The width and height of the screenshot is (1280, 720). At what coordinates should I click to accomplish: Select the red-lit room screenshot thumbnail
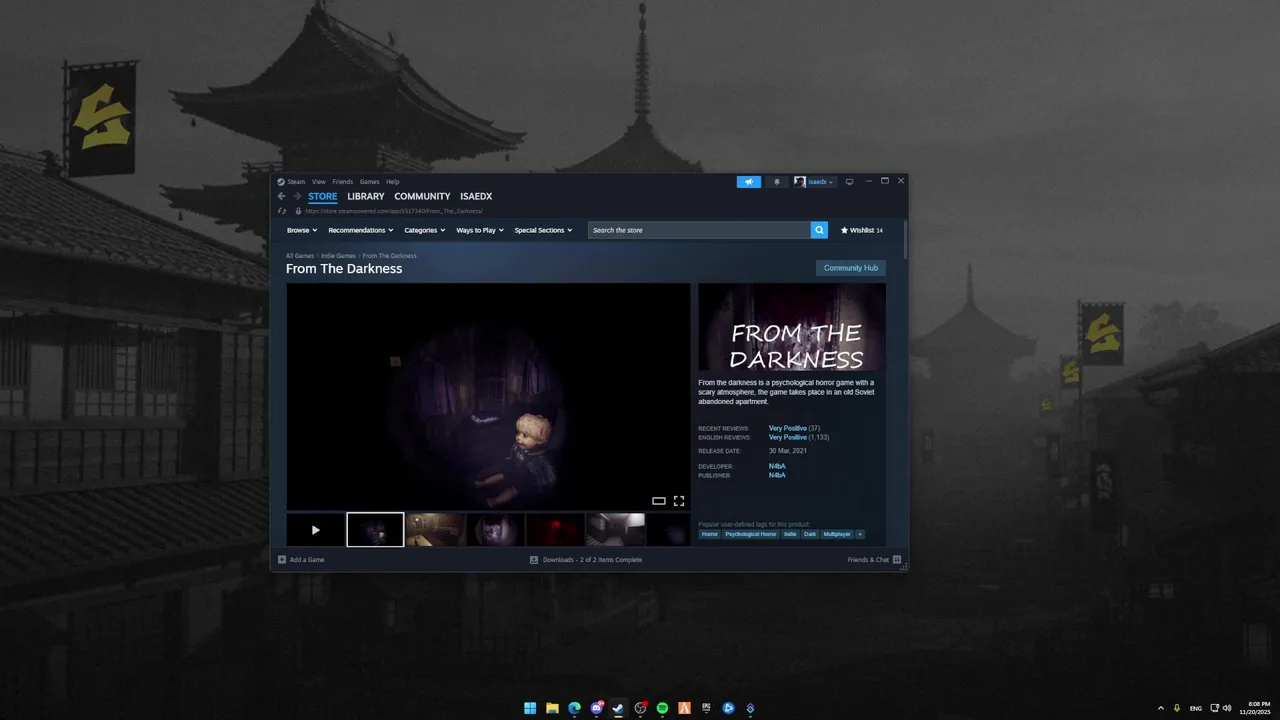pos(555,530)
